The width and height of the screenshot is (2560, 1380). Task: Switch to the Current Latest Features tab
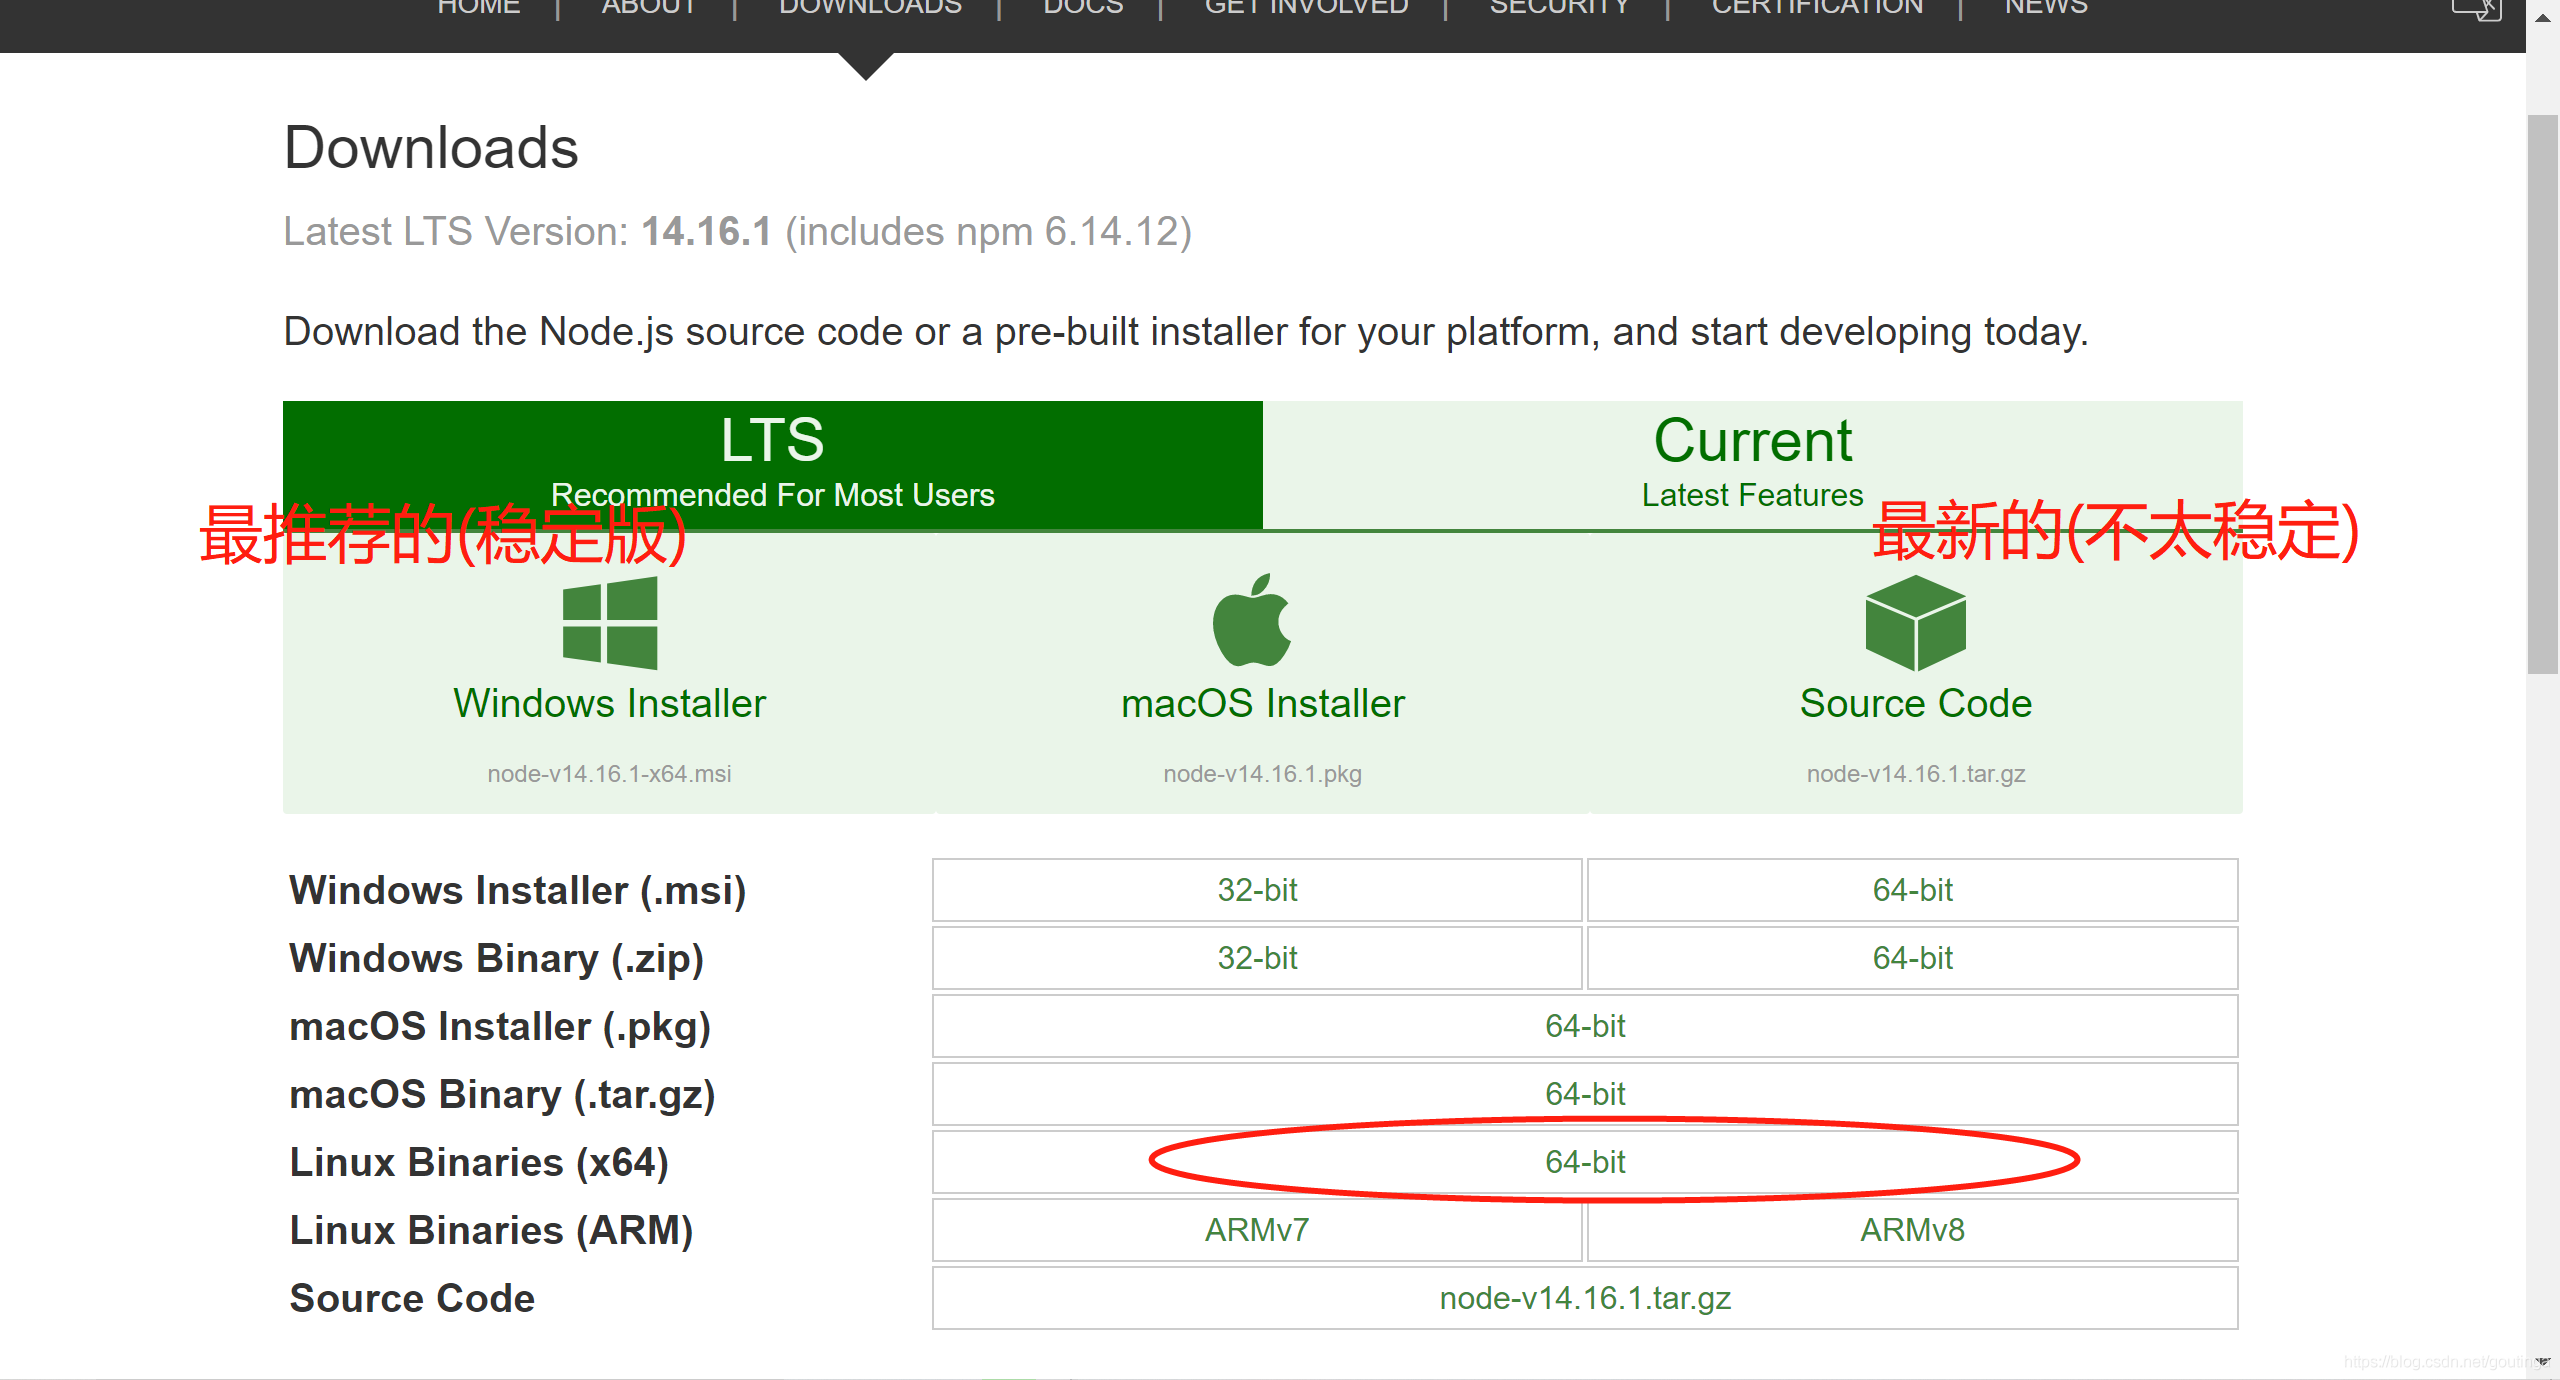1752,465
